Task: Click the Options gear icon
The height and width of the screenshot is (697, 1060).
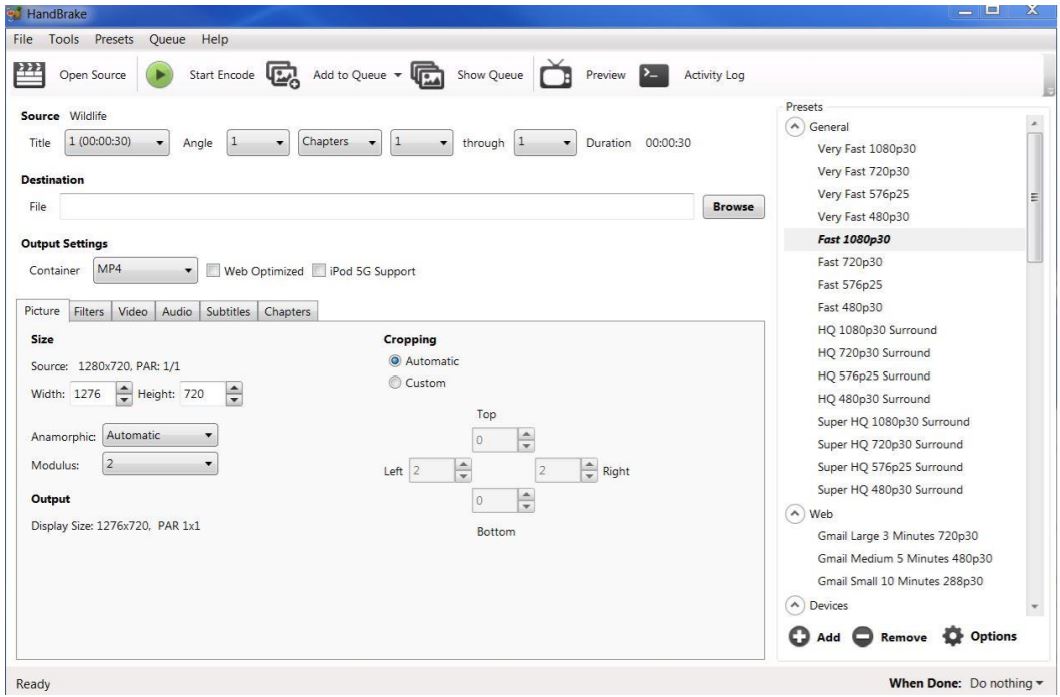Action: (953, 636)
